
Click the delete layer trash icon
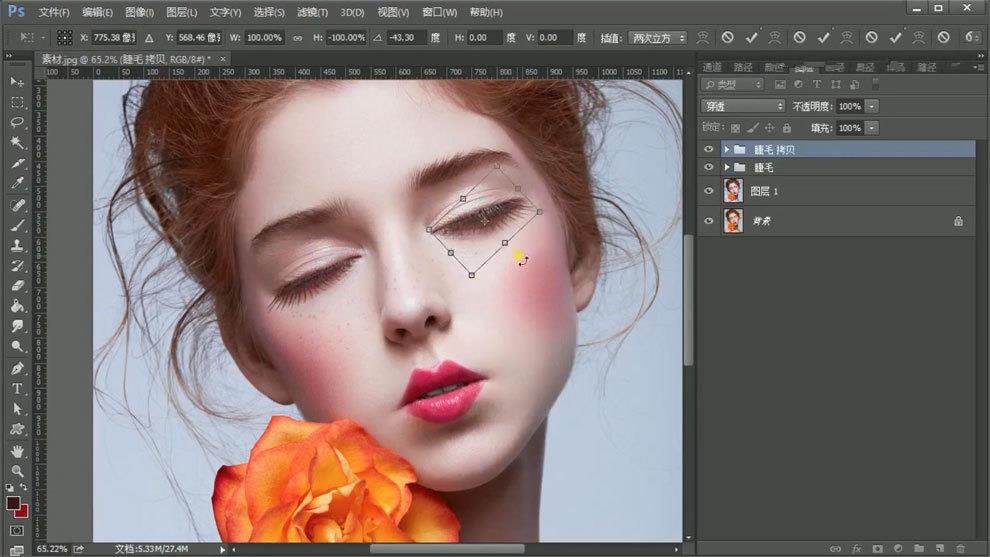960,548
